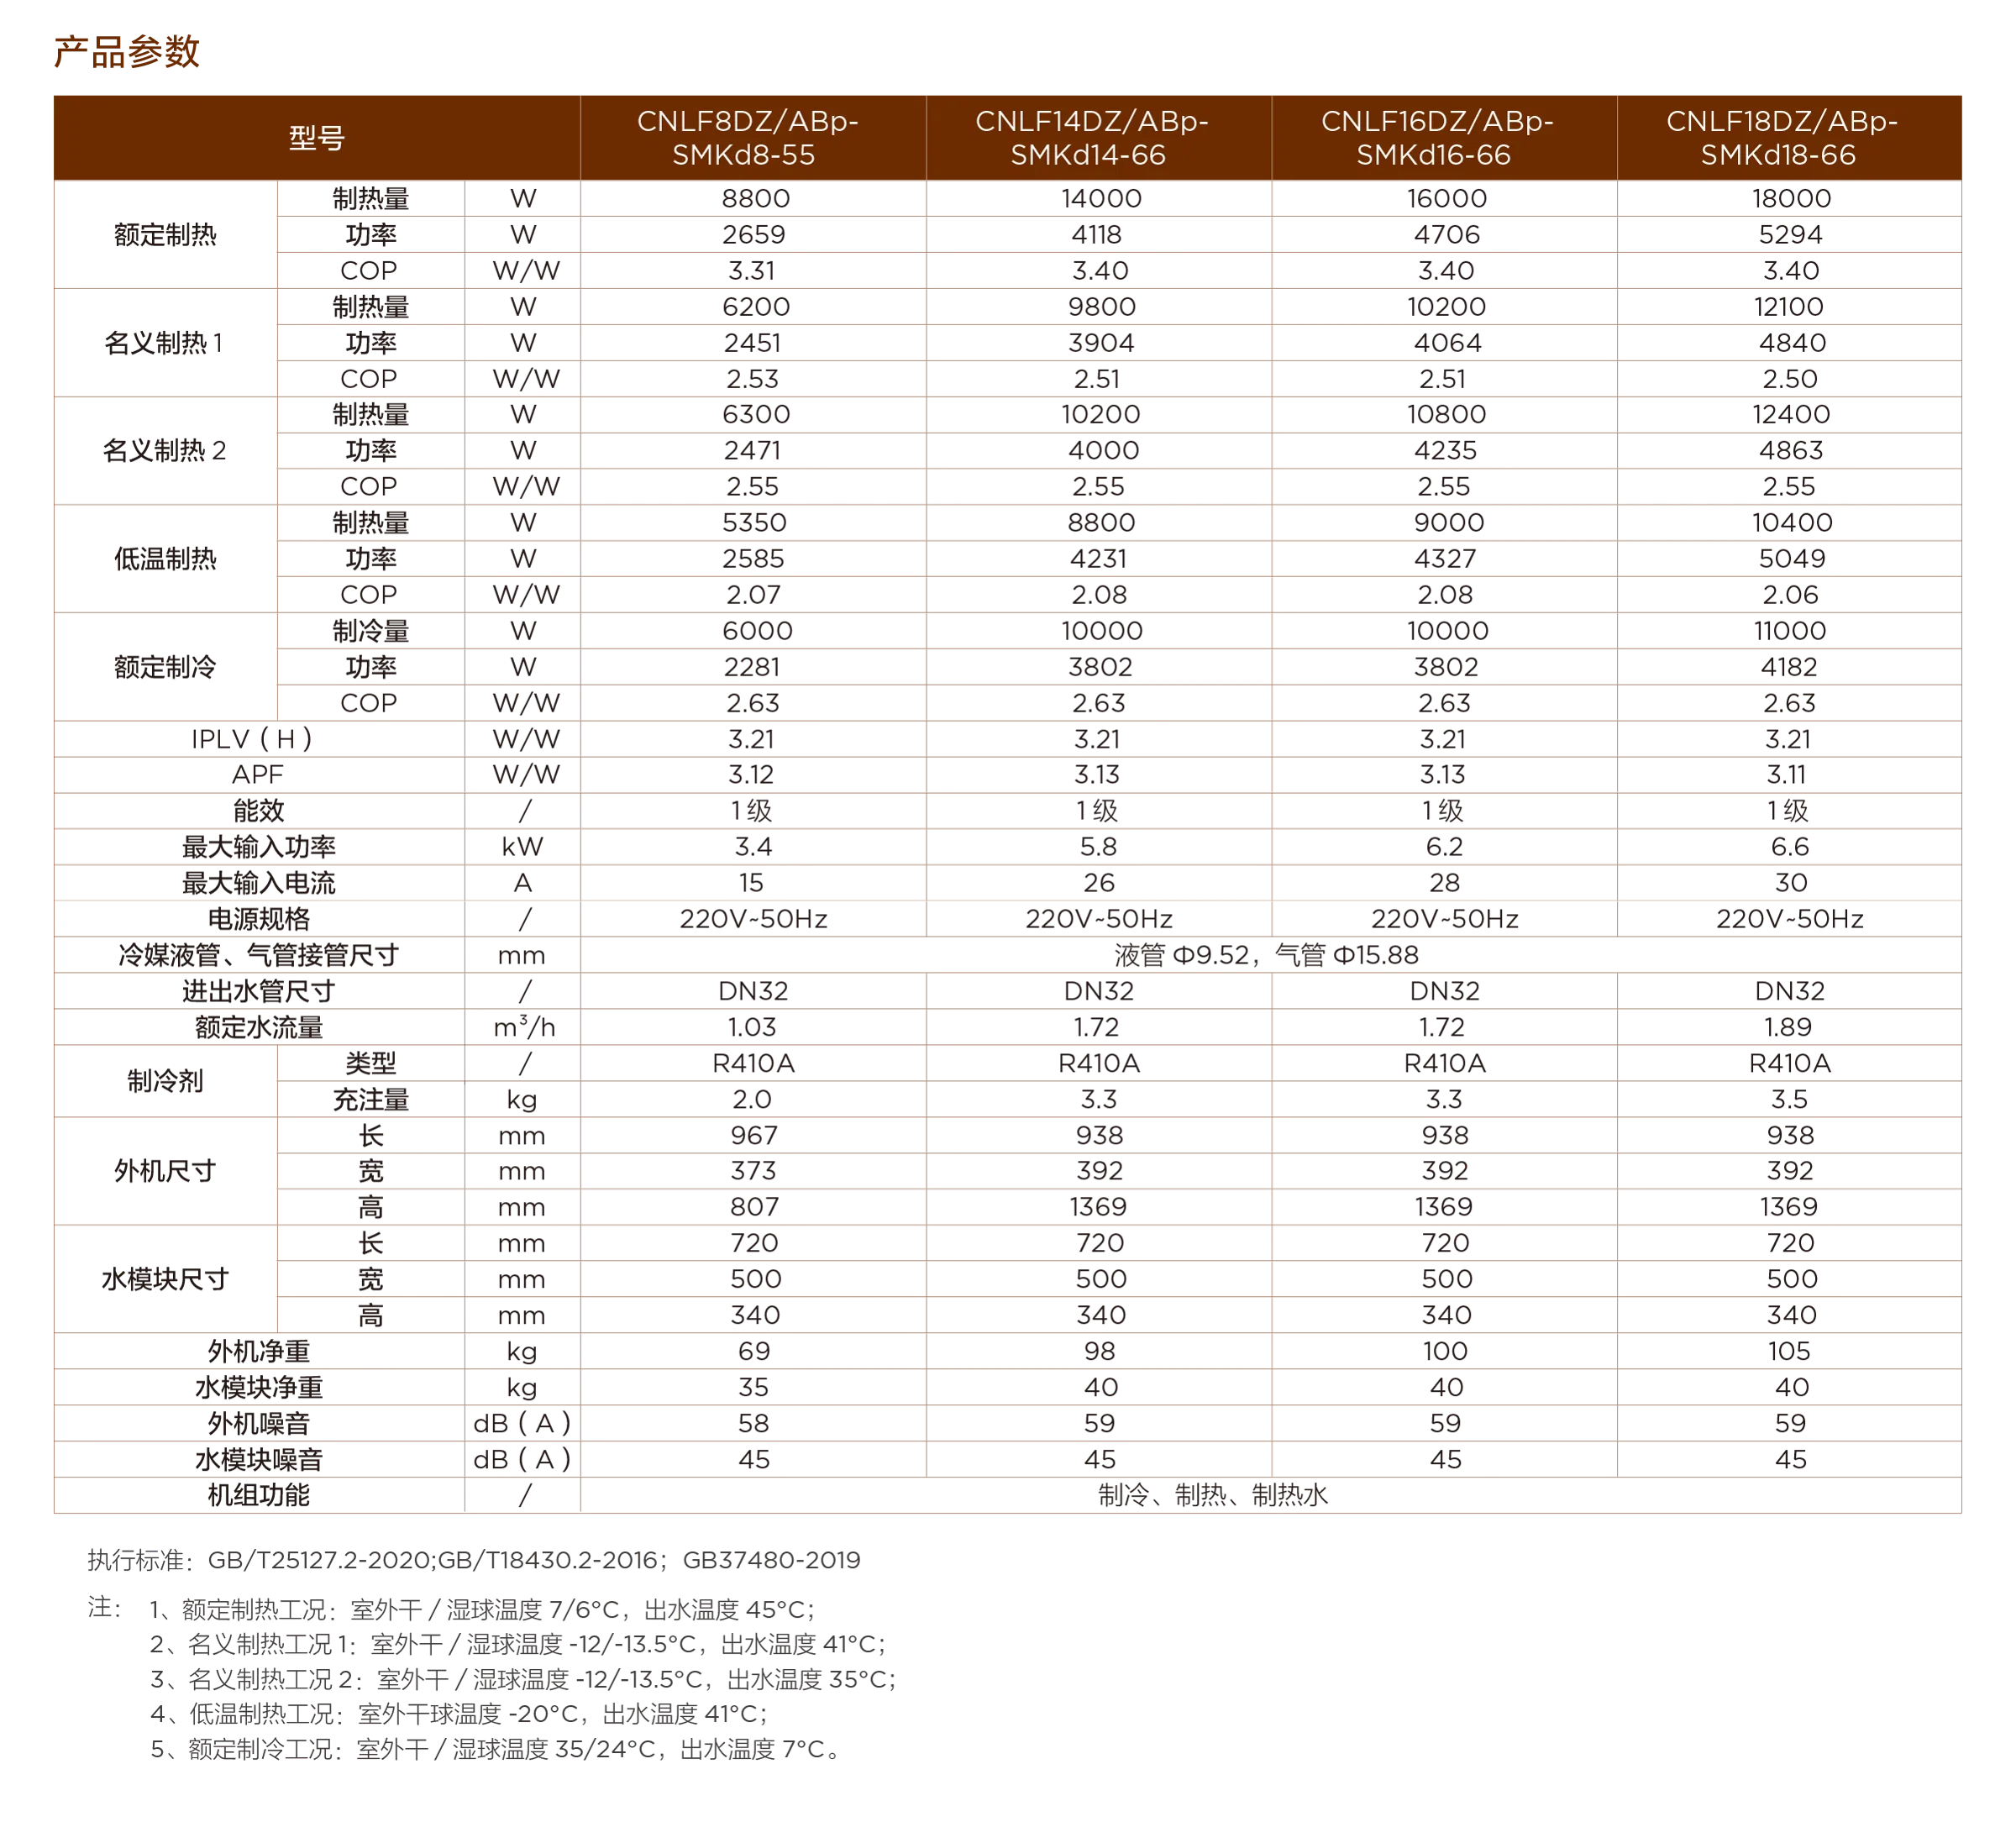Click the m³/h unit cell for 水流量
This screenshot has height=1848, width=2016.
523,1028
